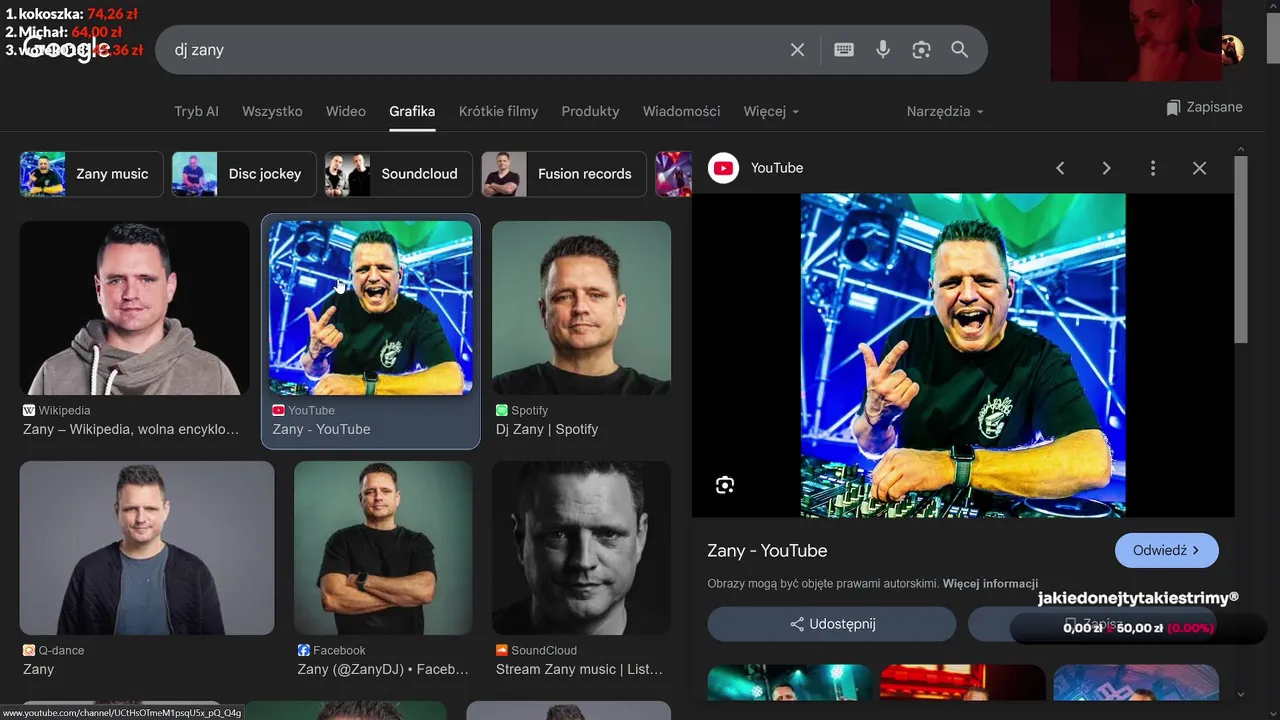Switch to Tryb AI tab
Screen dimensions: 1280x720
point(196,111)
